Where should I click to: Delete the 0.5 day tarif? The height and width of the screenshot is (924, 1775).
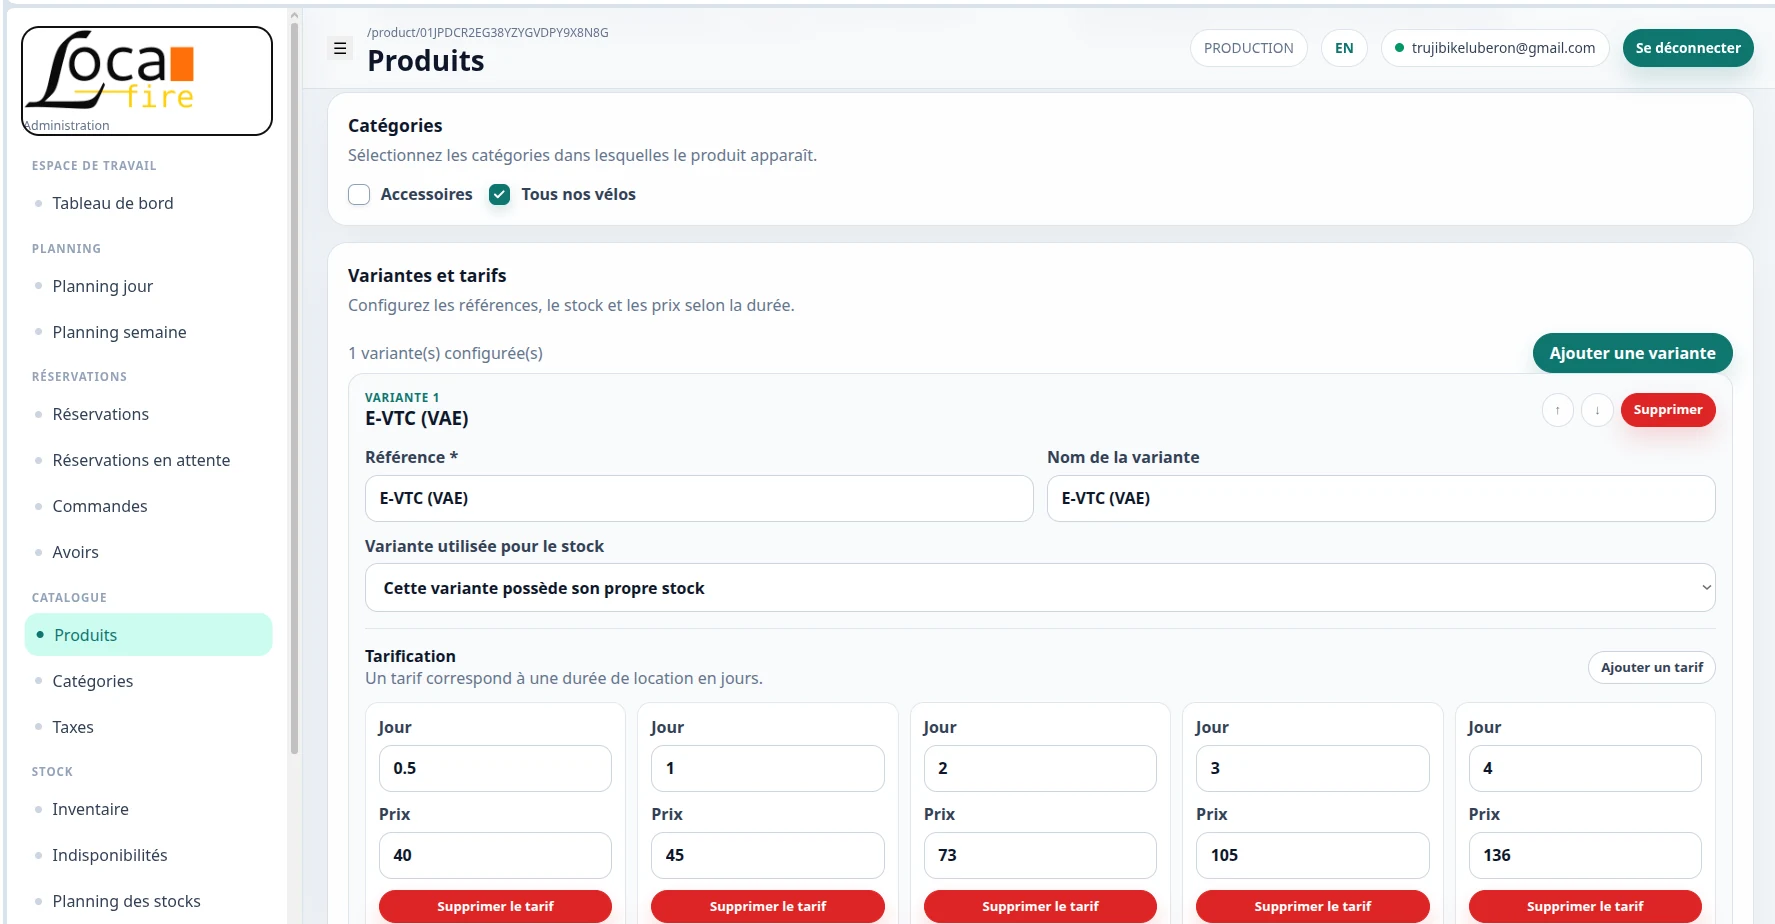pos(495,906)
